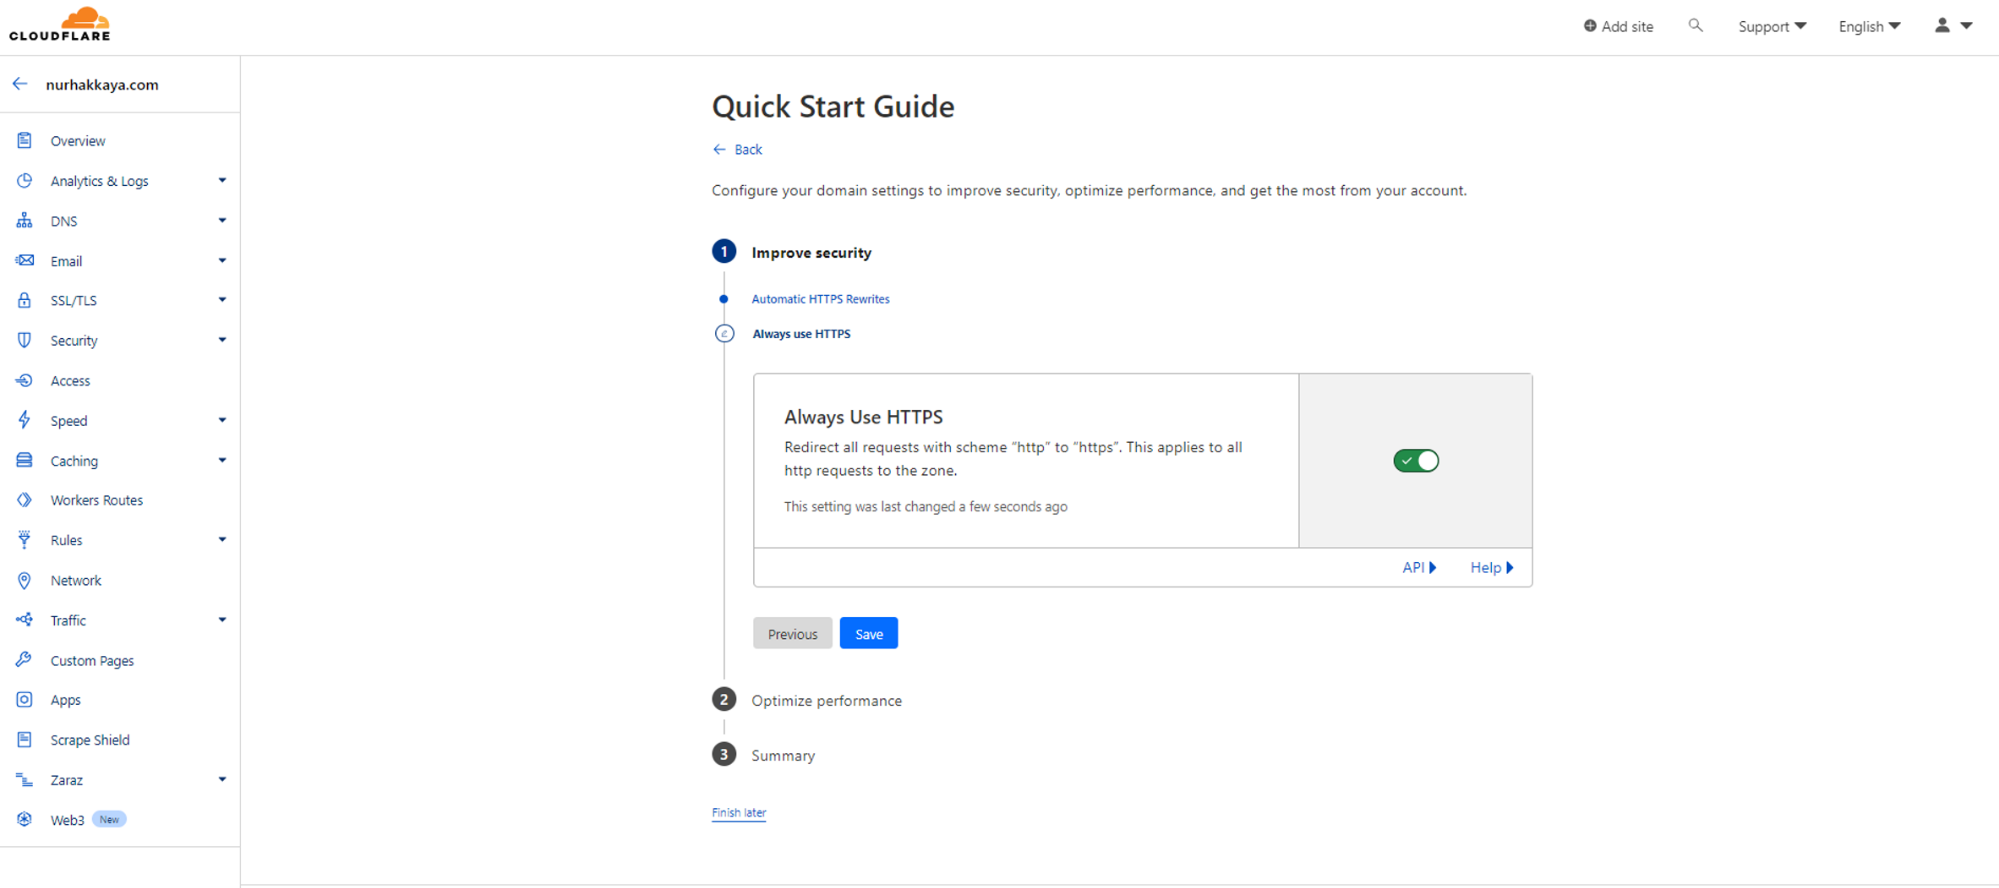The height and width of the screenshot is (888, 1999).
Task: Click the back arrow beside nurhakkaya.com
Action: pyautogui.click(x=20, y=84)
